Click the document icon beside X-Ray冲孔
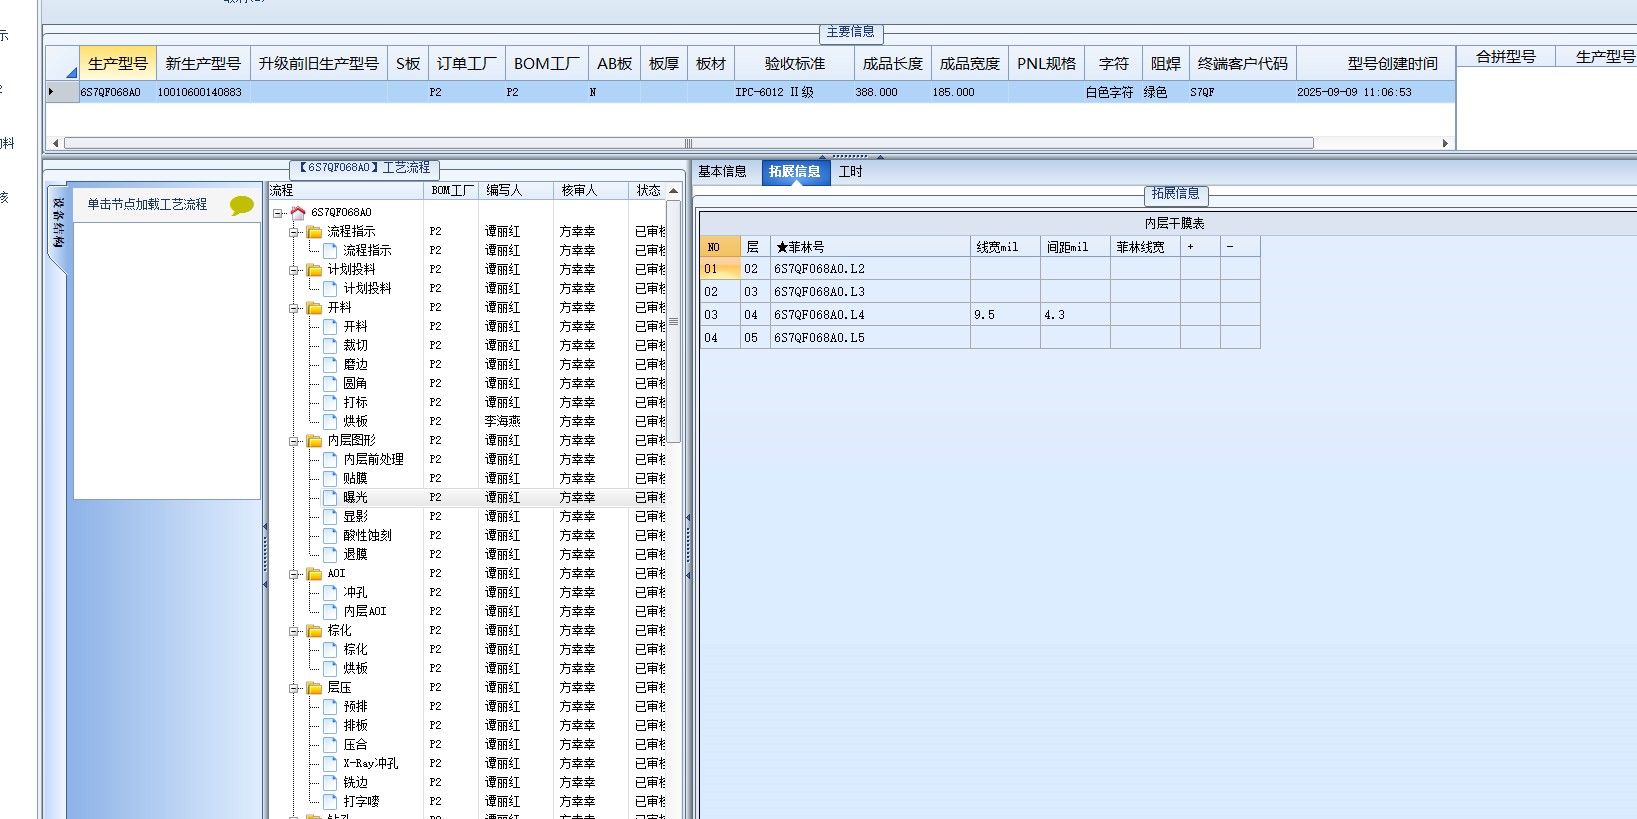Screen dimensions: 1637x819 330,763
